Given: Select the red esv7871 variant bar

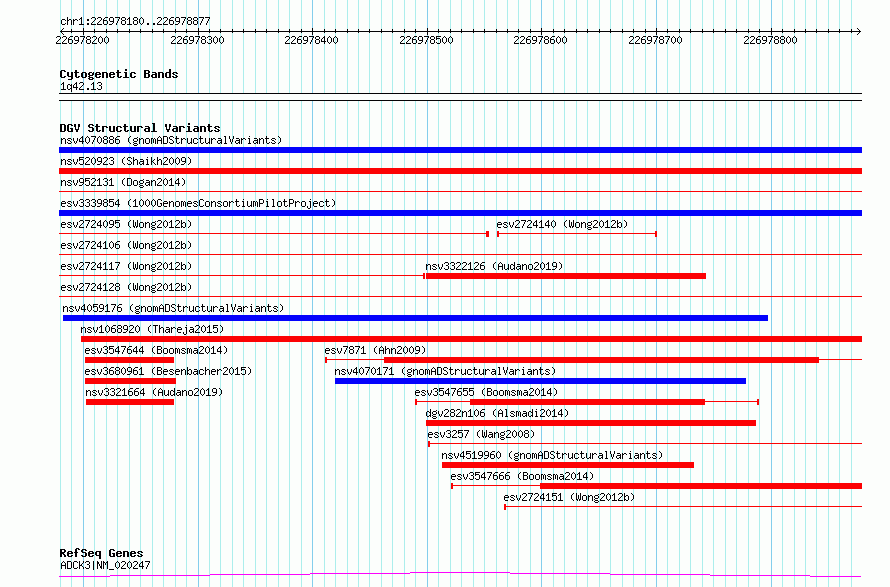Looking at the screenshot, I should coord(602,360).
